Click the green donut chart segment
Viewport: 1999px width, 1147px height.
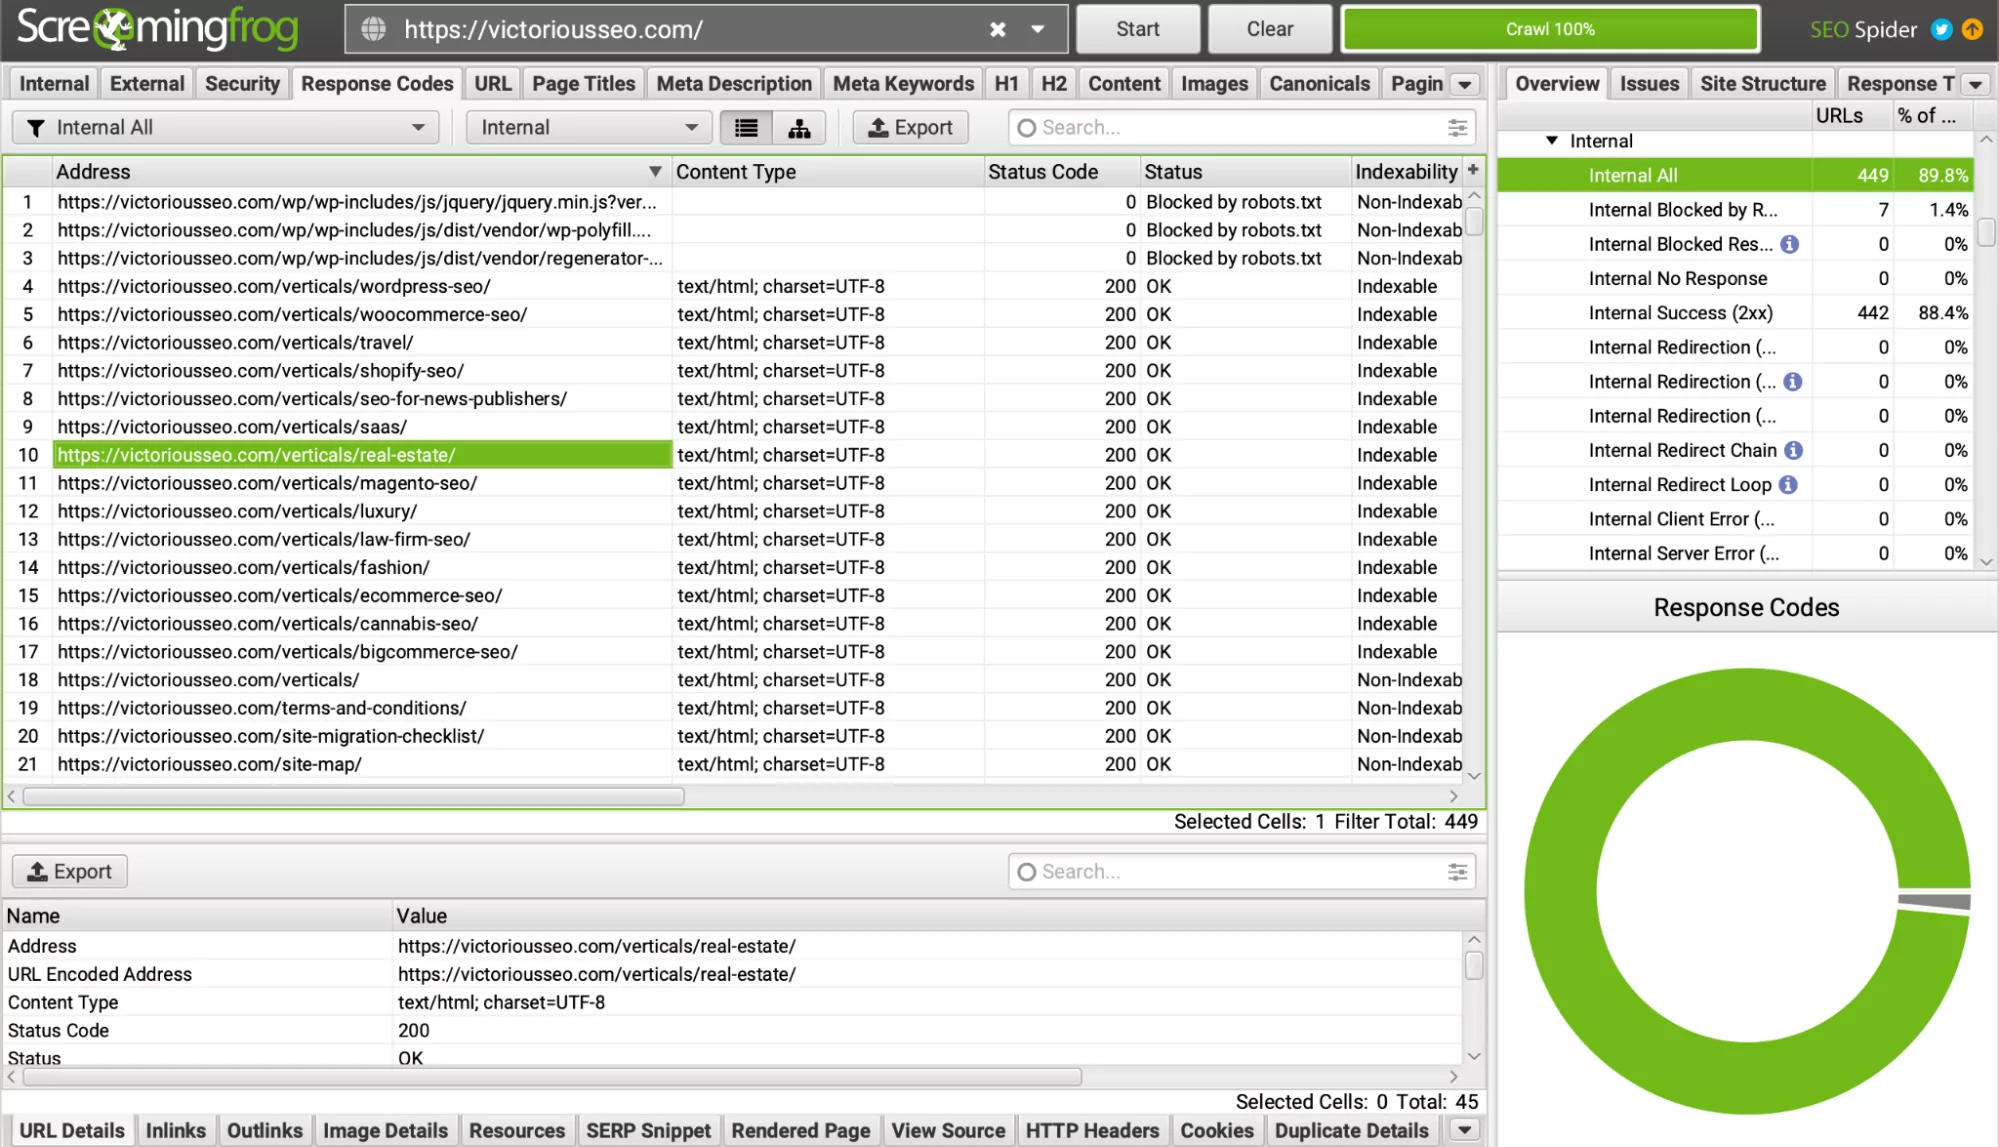click(1560, 890)
